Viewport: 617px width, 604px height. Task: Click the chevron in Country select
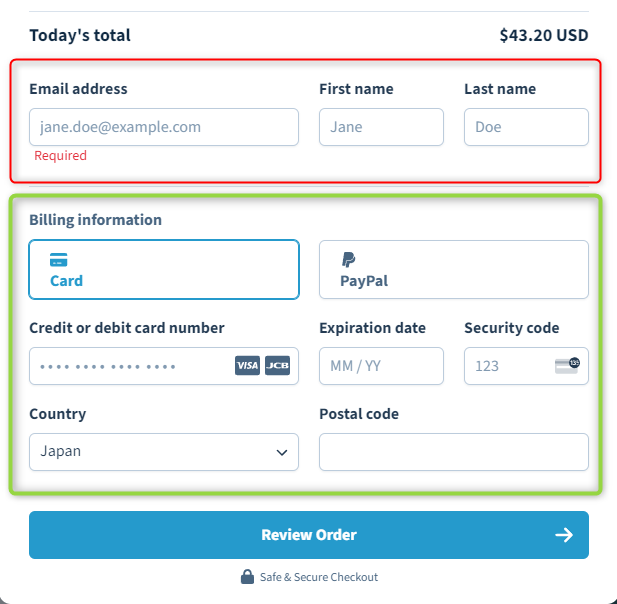pos(281,452)
